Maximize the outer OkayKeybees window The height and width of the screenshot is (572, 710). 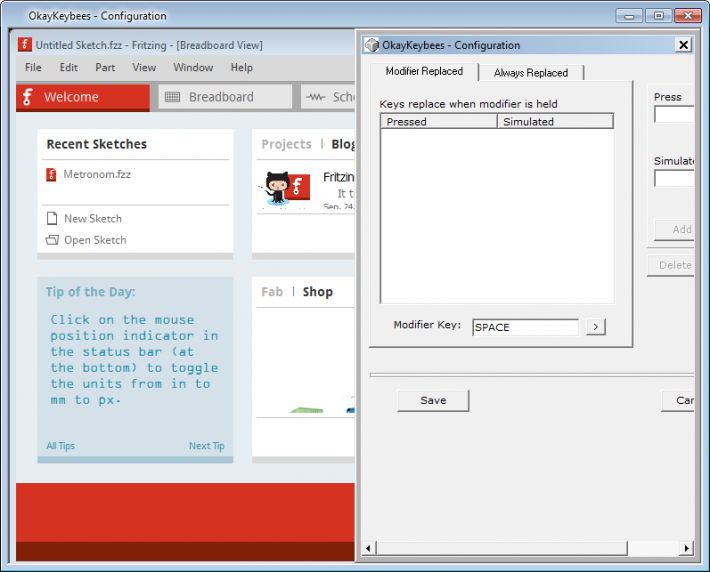tap(658, 16)
